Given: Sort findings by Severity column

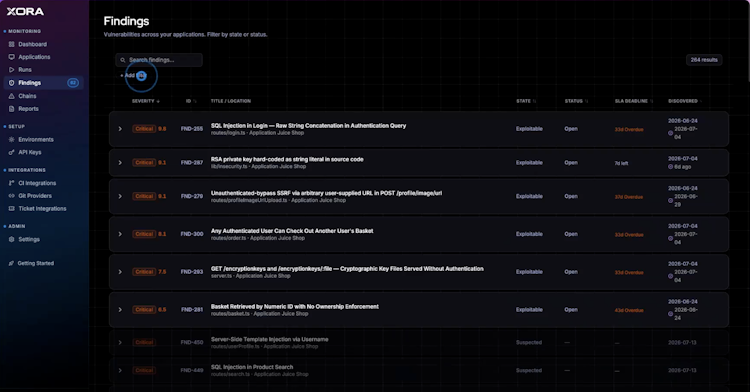Looking at the screenshot, I should pos(146,101).
